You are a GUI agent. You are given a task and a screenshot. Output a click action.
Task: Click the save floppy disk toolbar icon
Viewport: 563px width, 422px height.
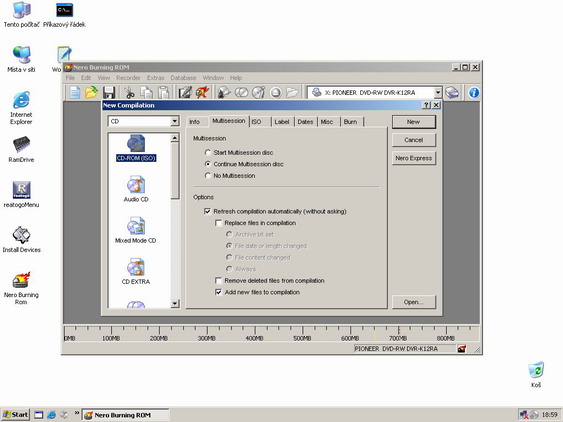pos(109,93)
